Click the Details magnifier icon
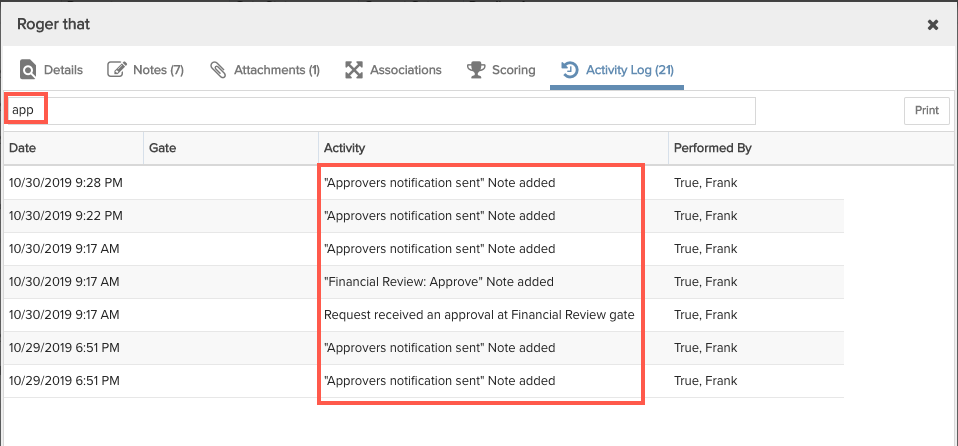The image size is (958, 446). click(x=28, y=70)
